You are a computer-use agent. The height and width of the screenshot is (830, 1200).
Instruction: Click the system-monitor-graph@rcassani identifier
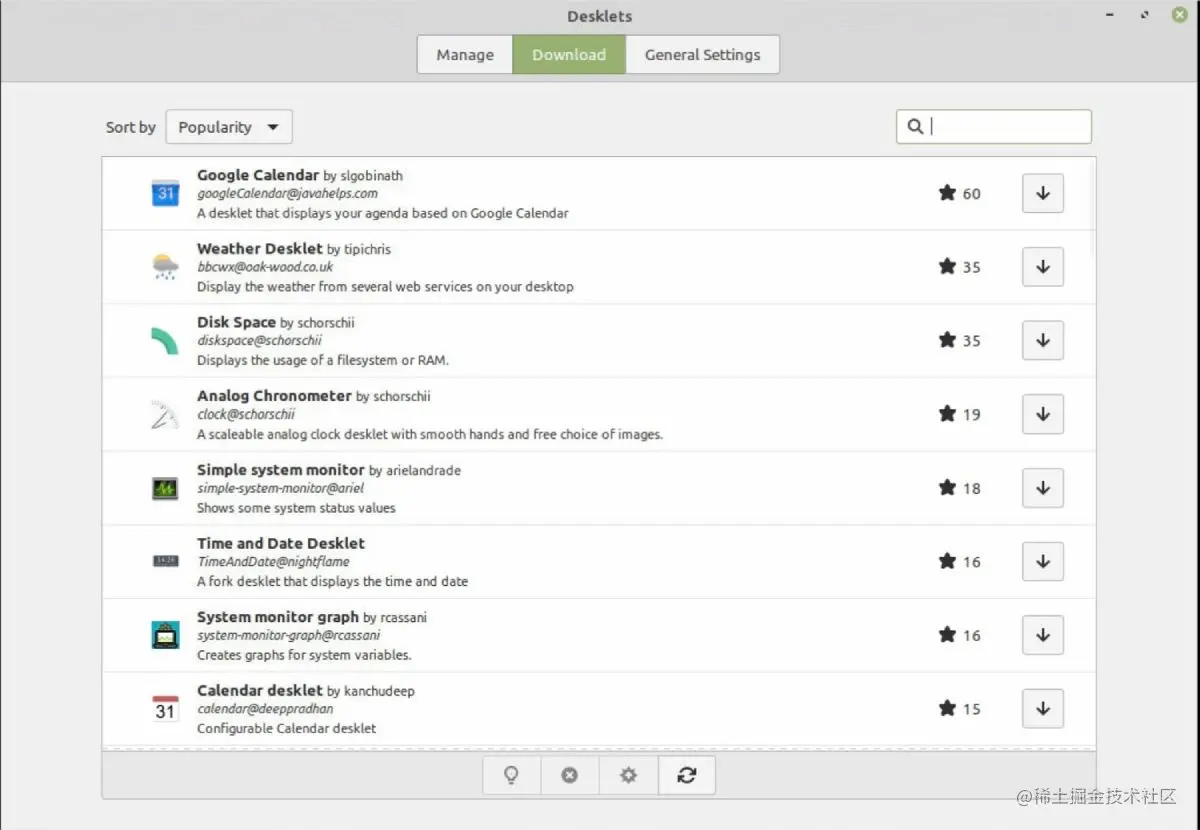(289, 635)
